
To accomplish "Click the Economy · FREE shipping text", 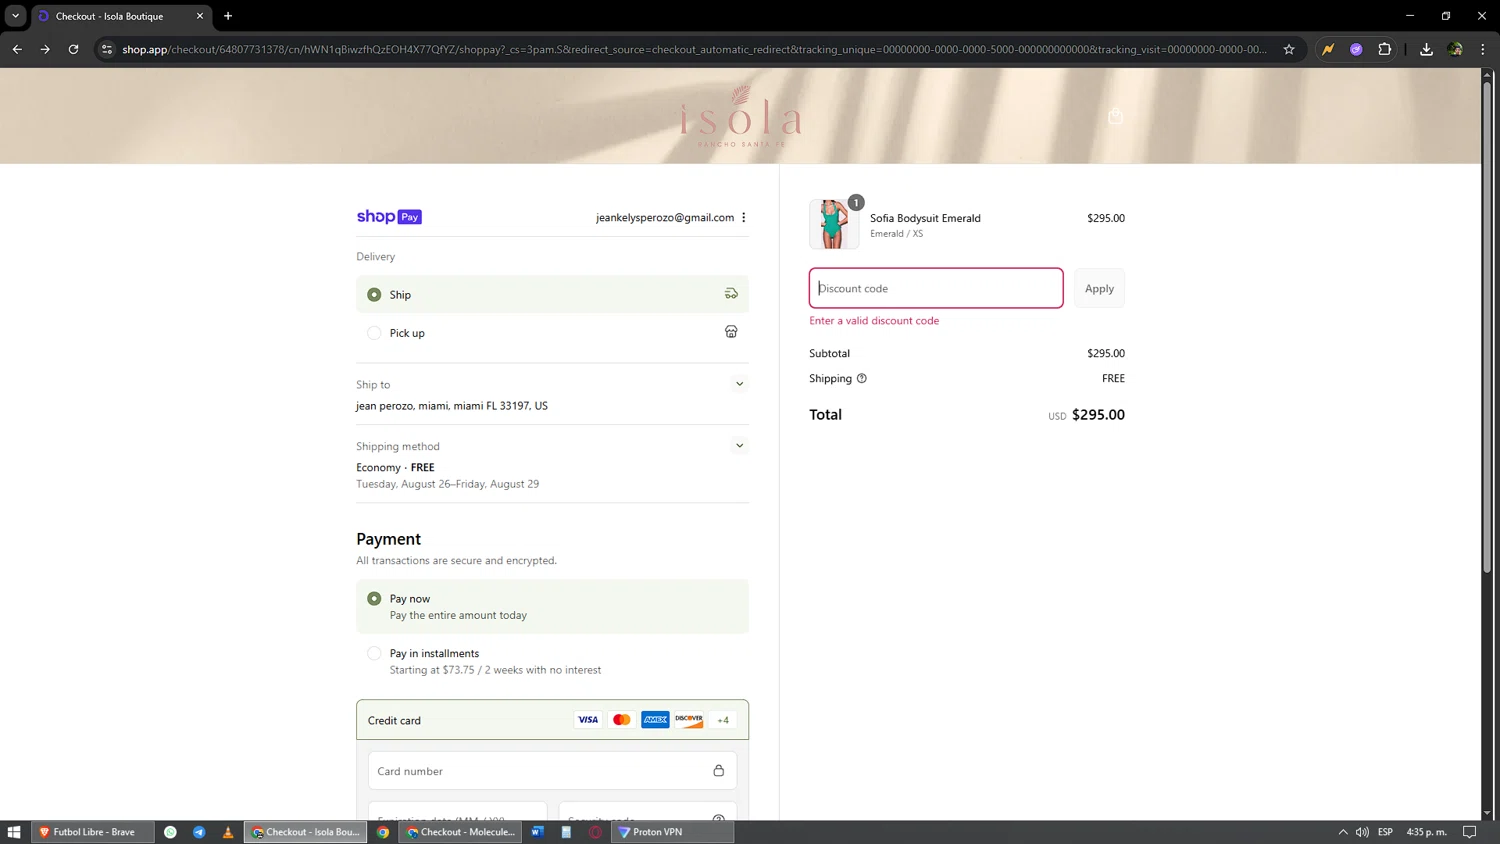I will coord(395,467).
